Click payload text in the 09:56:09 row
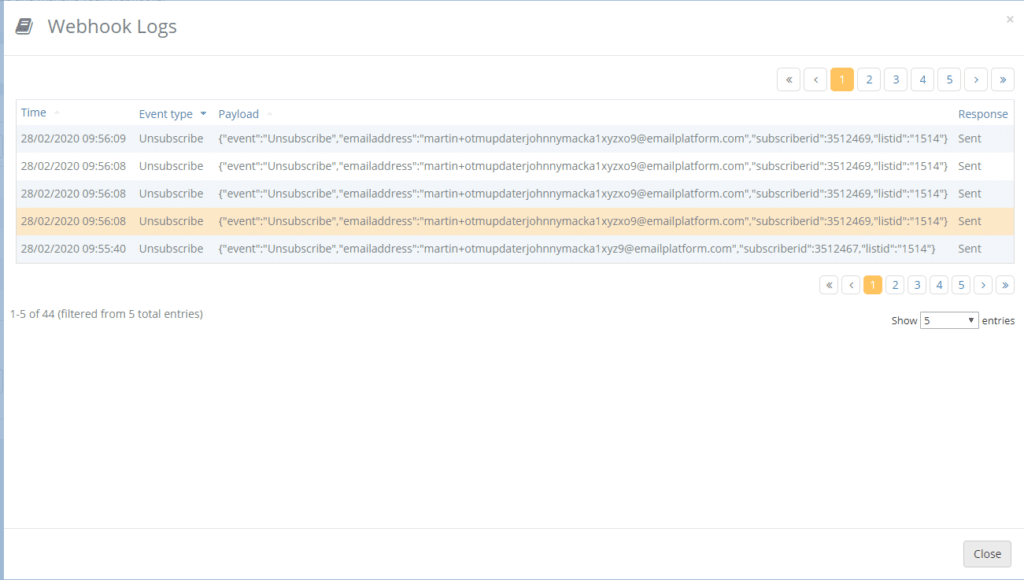The height and width of the screenshot is (580, 1024). (x=583, y=138)
